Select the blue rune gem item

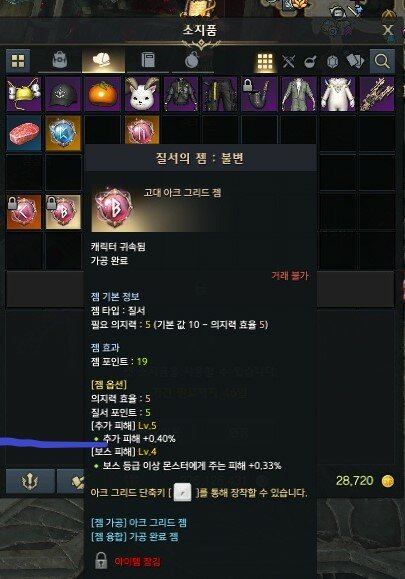click(x=63, y=133)
